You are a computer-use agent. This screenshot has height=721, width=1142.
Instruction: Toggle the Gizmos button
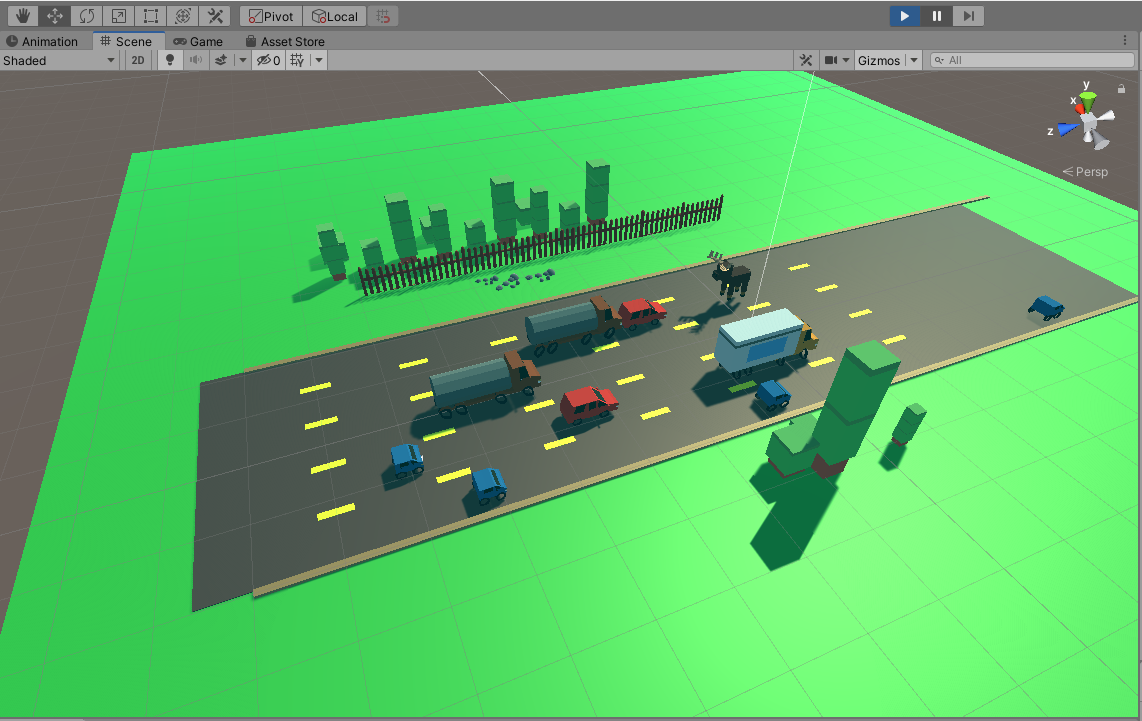879,60
